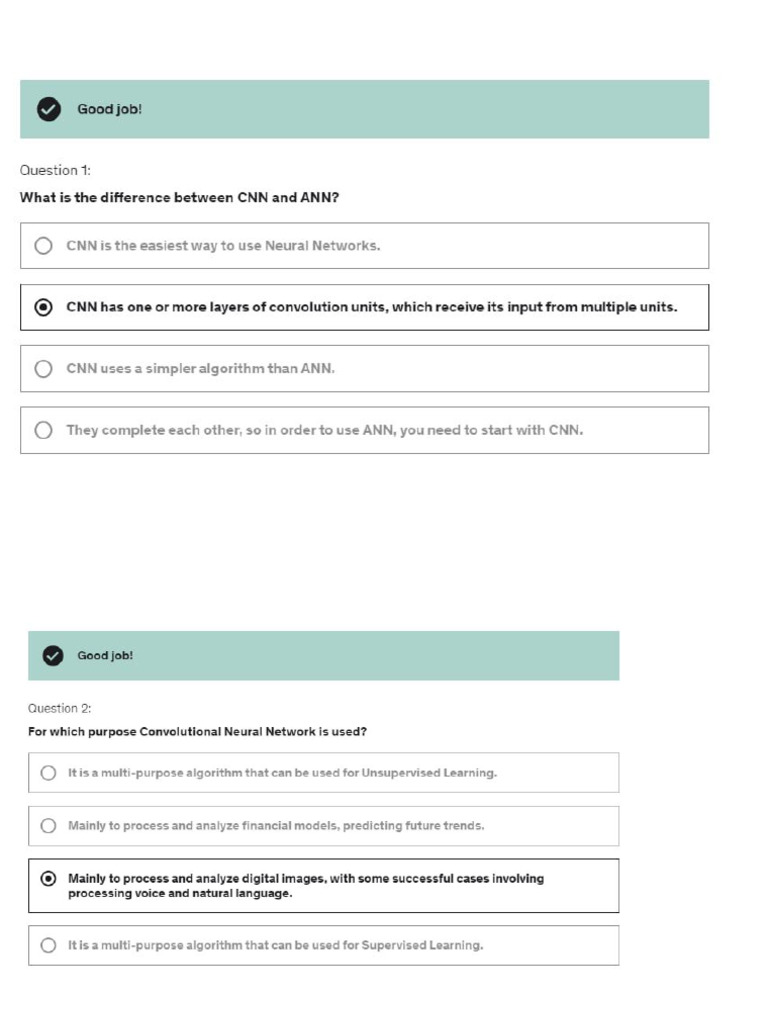Select radio button for 'CNN uses a simpler algorithm'
The image size is (768, 1024).
point(43,369)
